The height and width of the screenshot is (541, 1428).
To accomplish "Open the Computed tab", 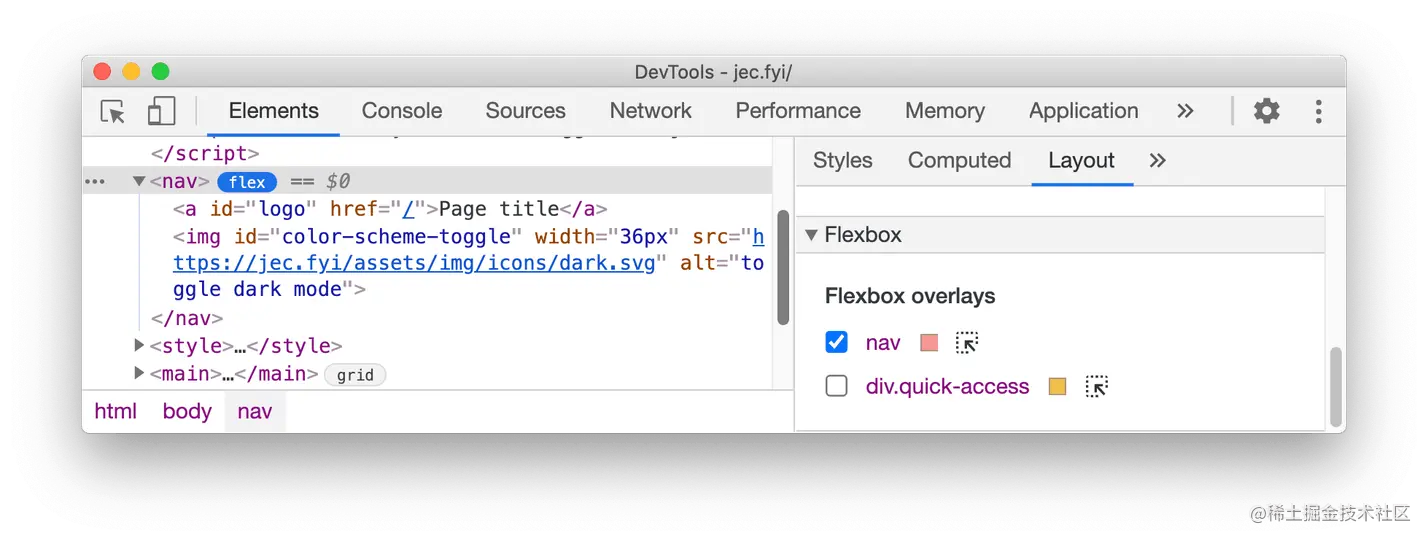I will (959, 160).
